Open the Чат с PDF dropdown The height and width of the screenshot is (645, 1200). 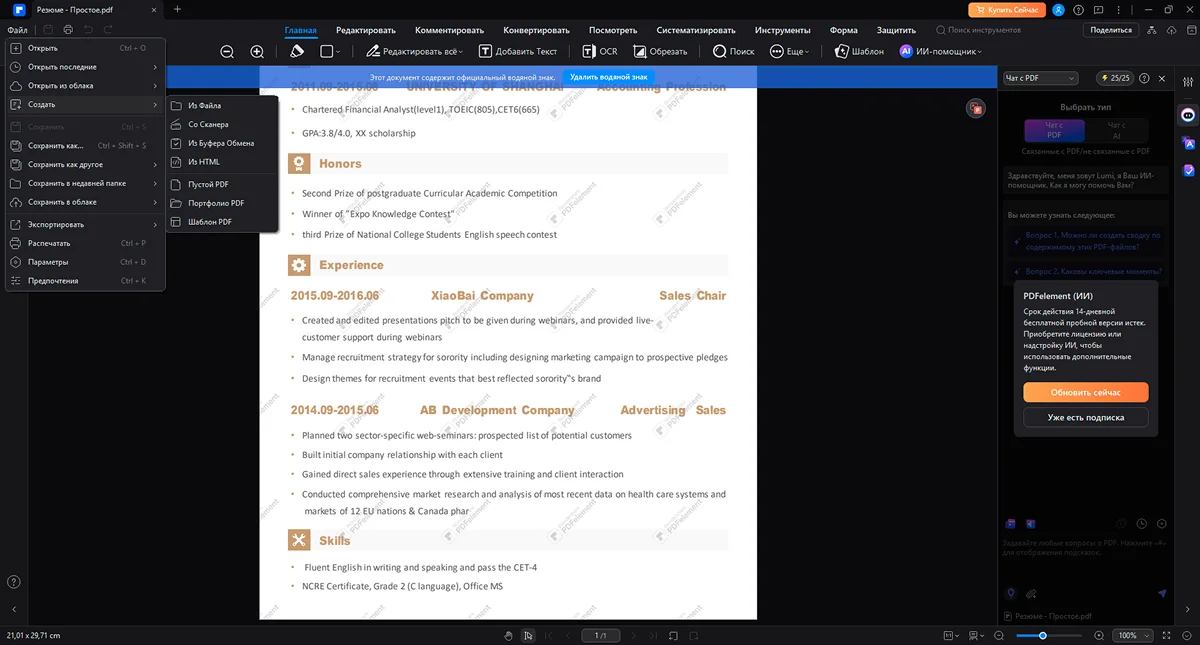point(1040,77)
